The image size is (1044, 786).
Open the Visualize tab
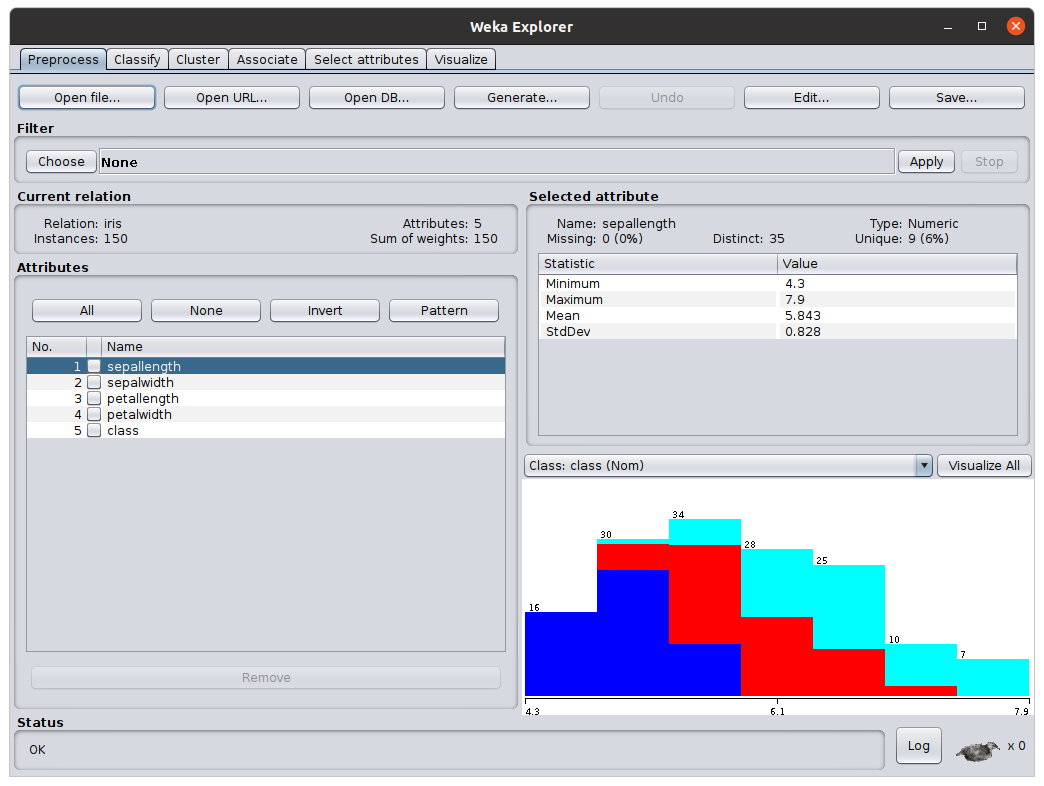tap(461, 59)
